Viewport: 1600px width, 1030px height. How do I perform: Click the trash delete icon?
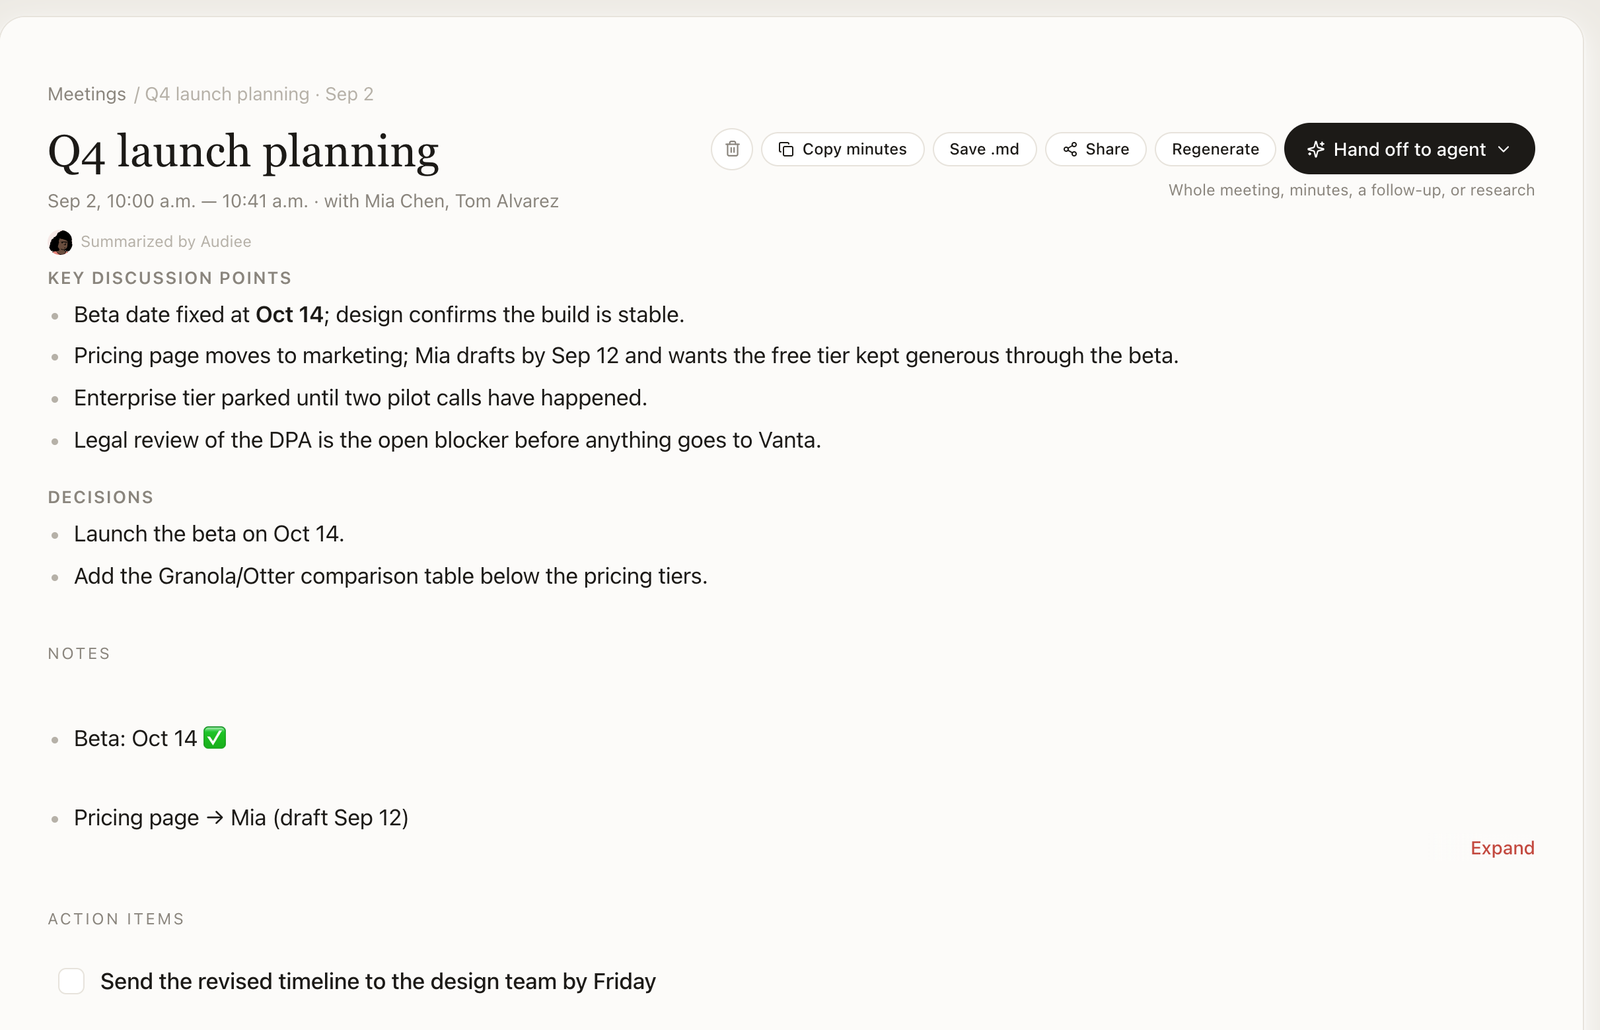(x=732, y=149)
